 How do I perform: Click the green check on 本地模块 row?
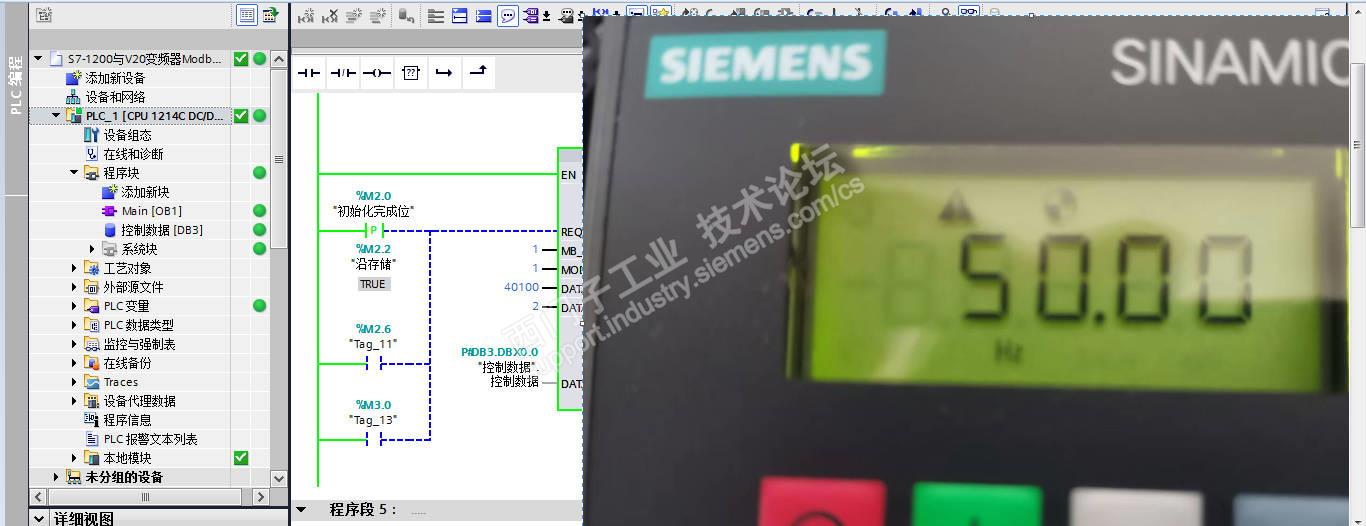pyautogui.click(x=240, y=458)
